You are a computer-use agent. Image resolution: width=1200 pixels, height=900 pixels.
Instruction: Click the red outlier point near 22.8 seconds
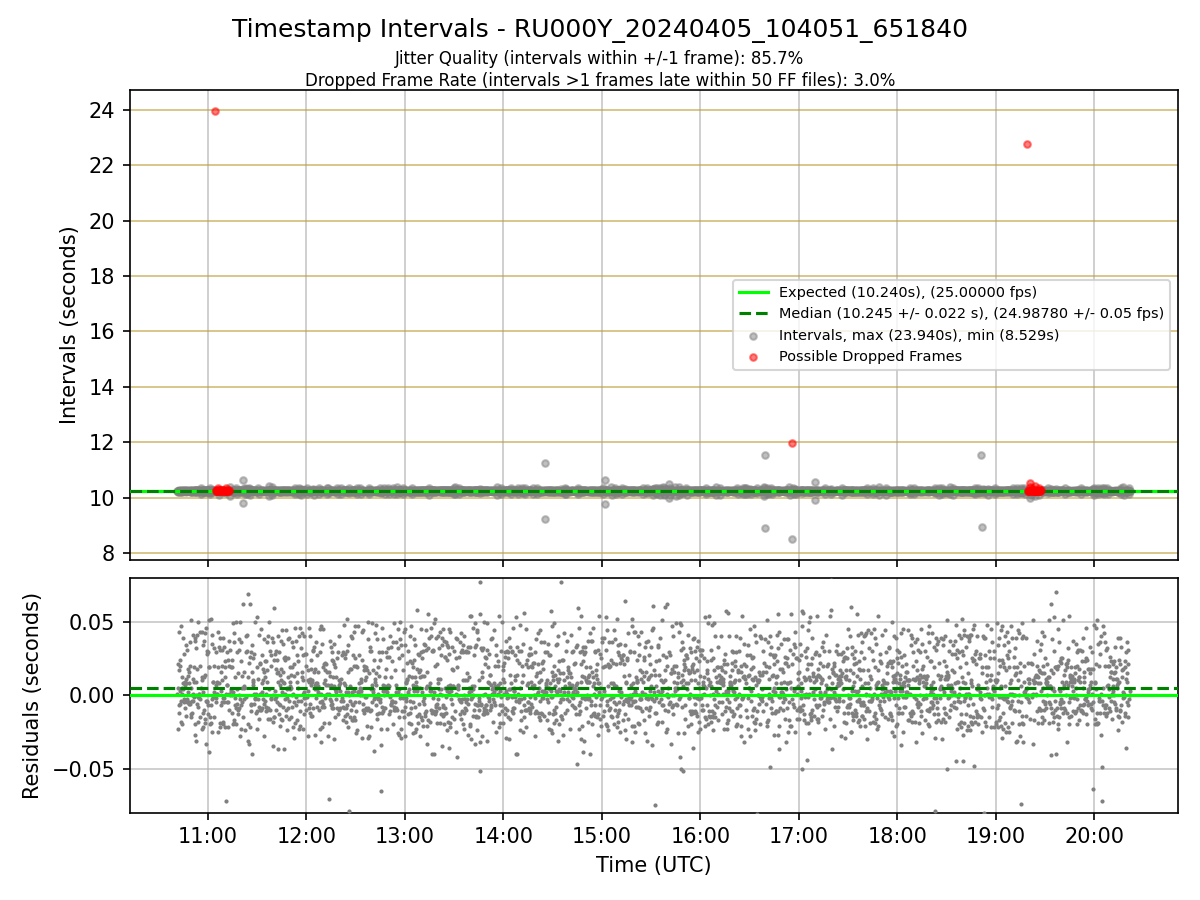click(1027, 144)
